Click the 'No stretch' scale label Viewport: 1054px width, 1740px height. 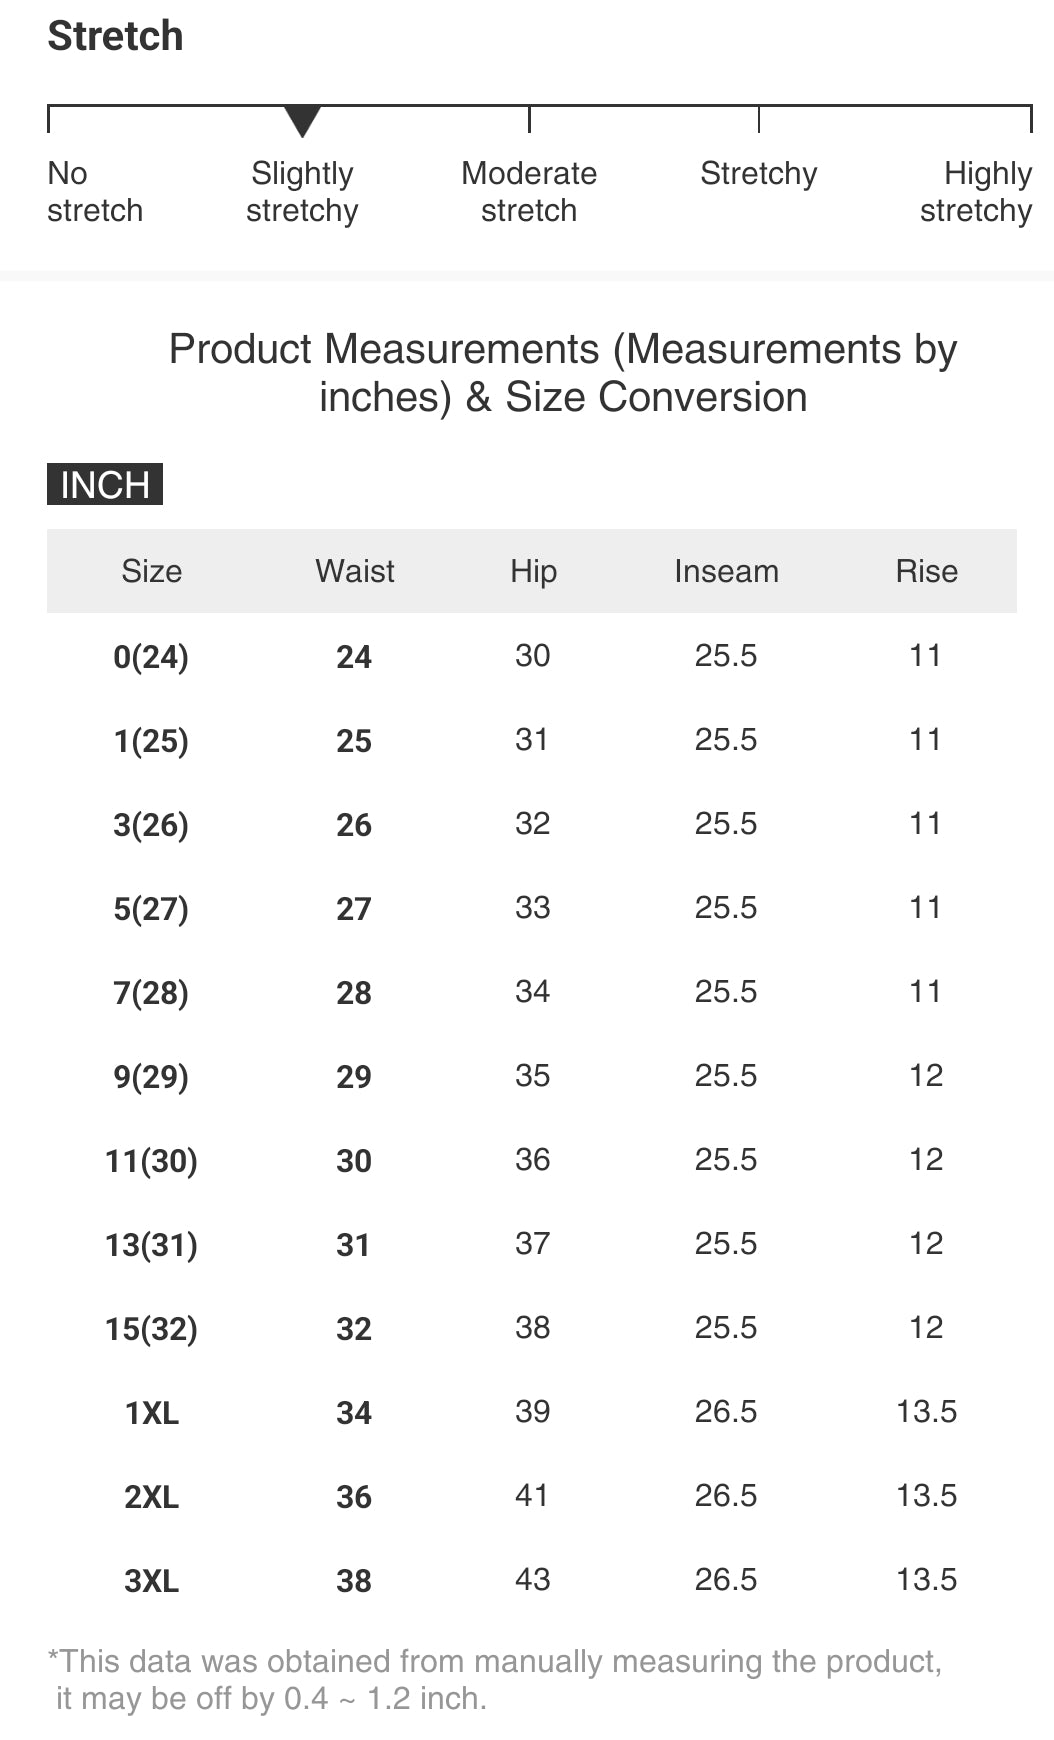coord(95,192)
